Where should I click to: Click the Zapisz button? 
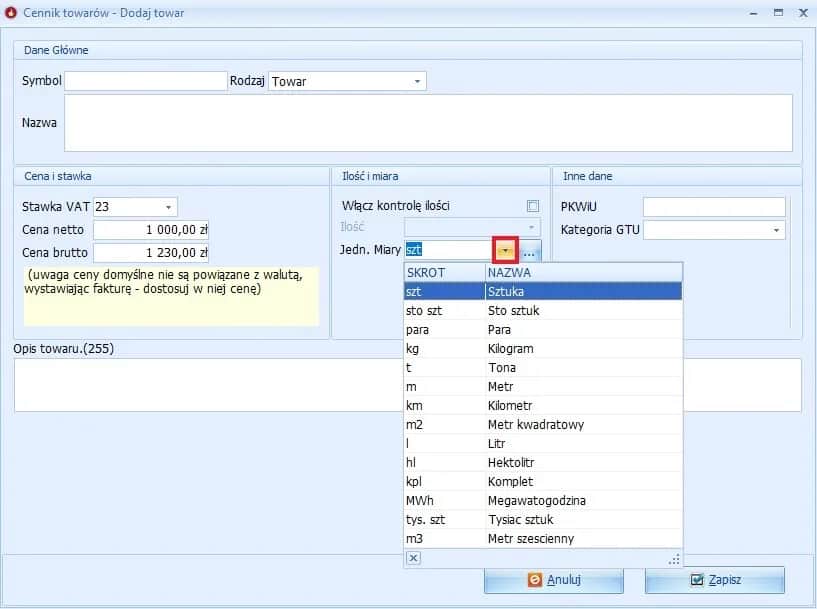[714, 580]
